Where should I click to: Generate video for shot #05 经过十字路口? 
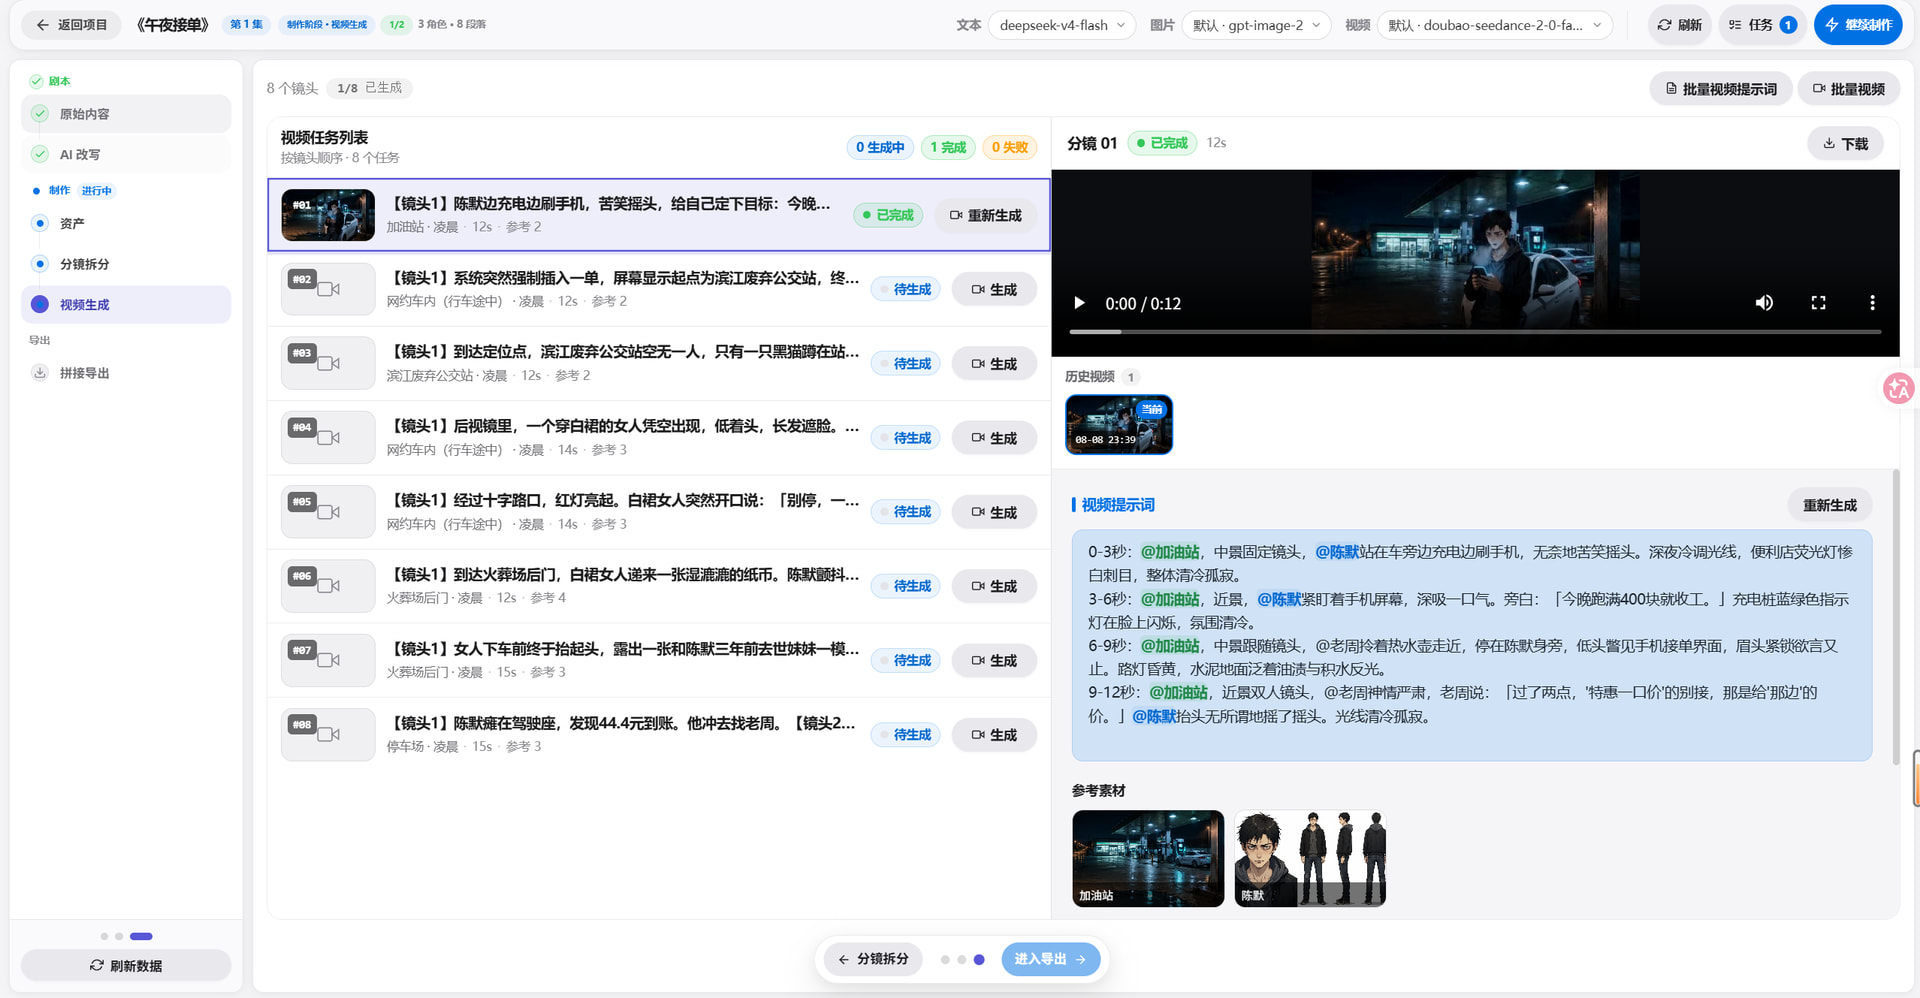click(x=994, y=512)
